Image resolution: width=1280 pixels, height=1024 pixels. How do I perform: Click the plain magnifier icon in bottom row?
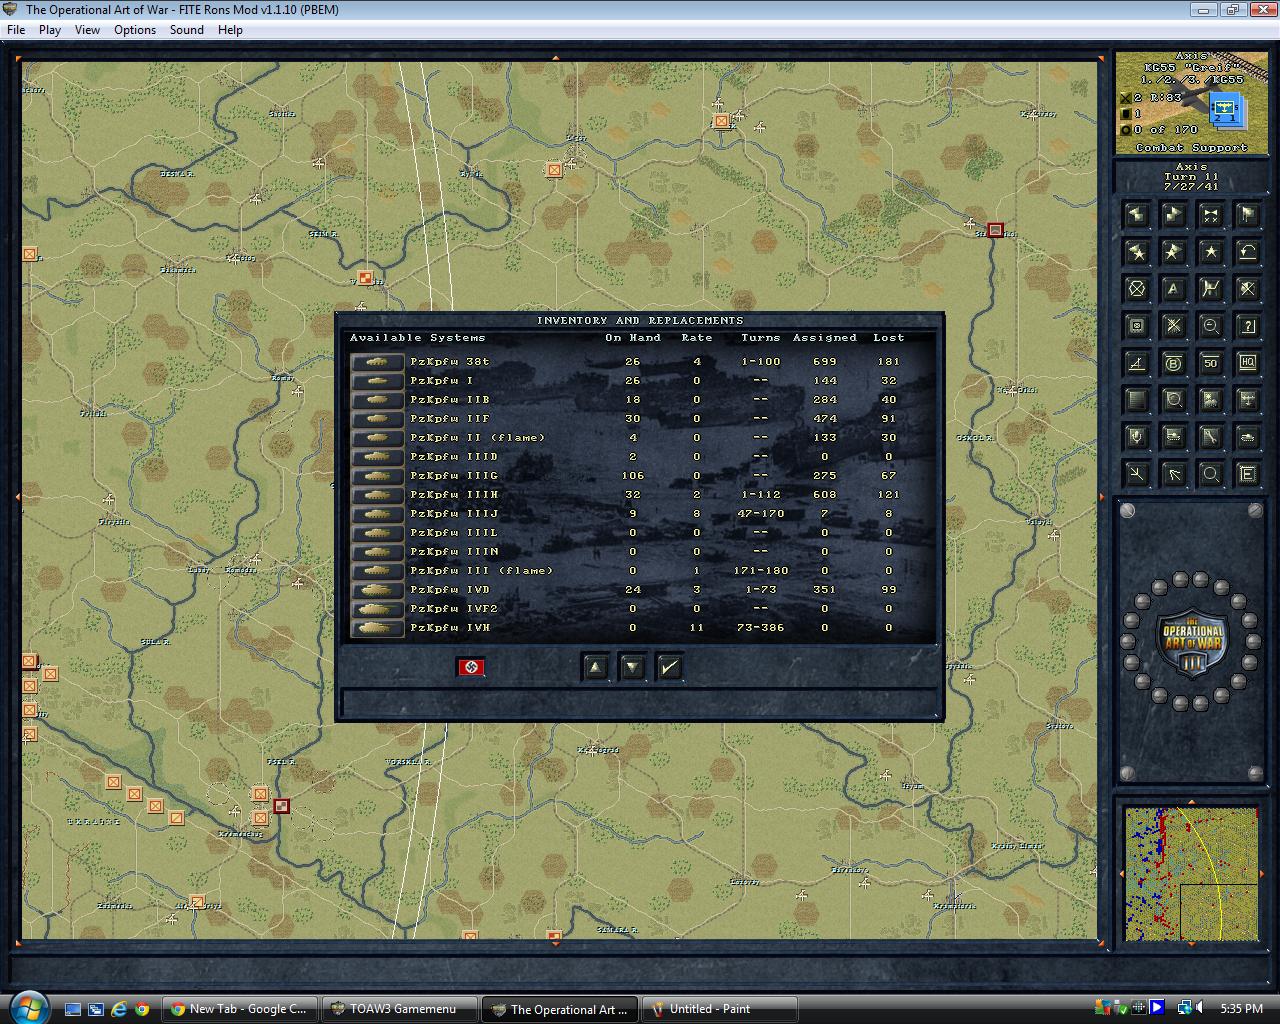1210,474
